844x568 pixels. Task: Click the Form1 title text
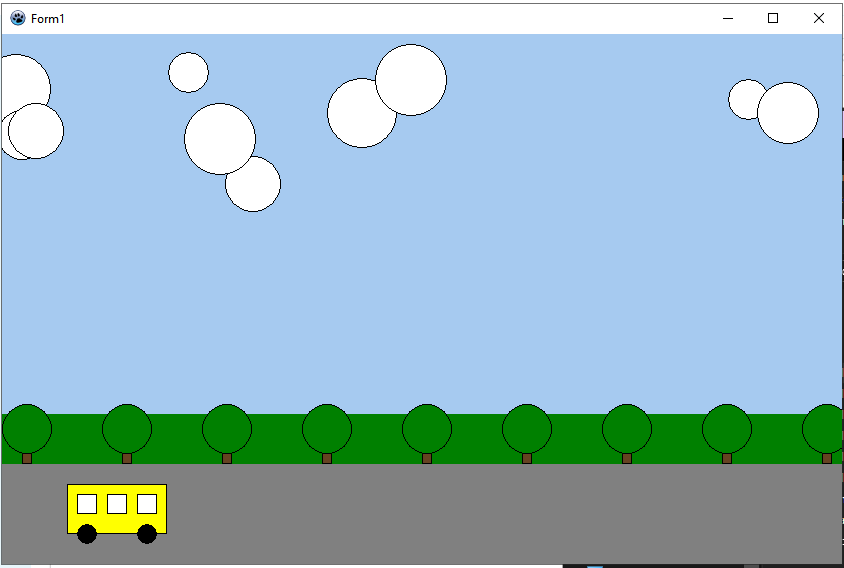pos(48,19)
